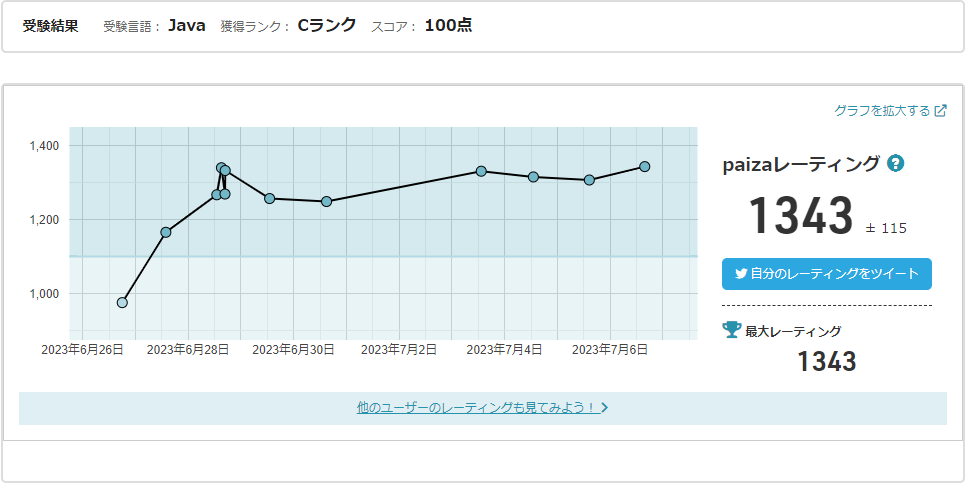974x488 pixels.
Task: Pick the data point just before the last
Action: [x=590, y=180]
